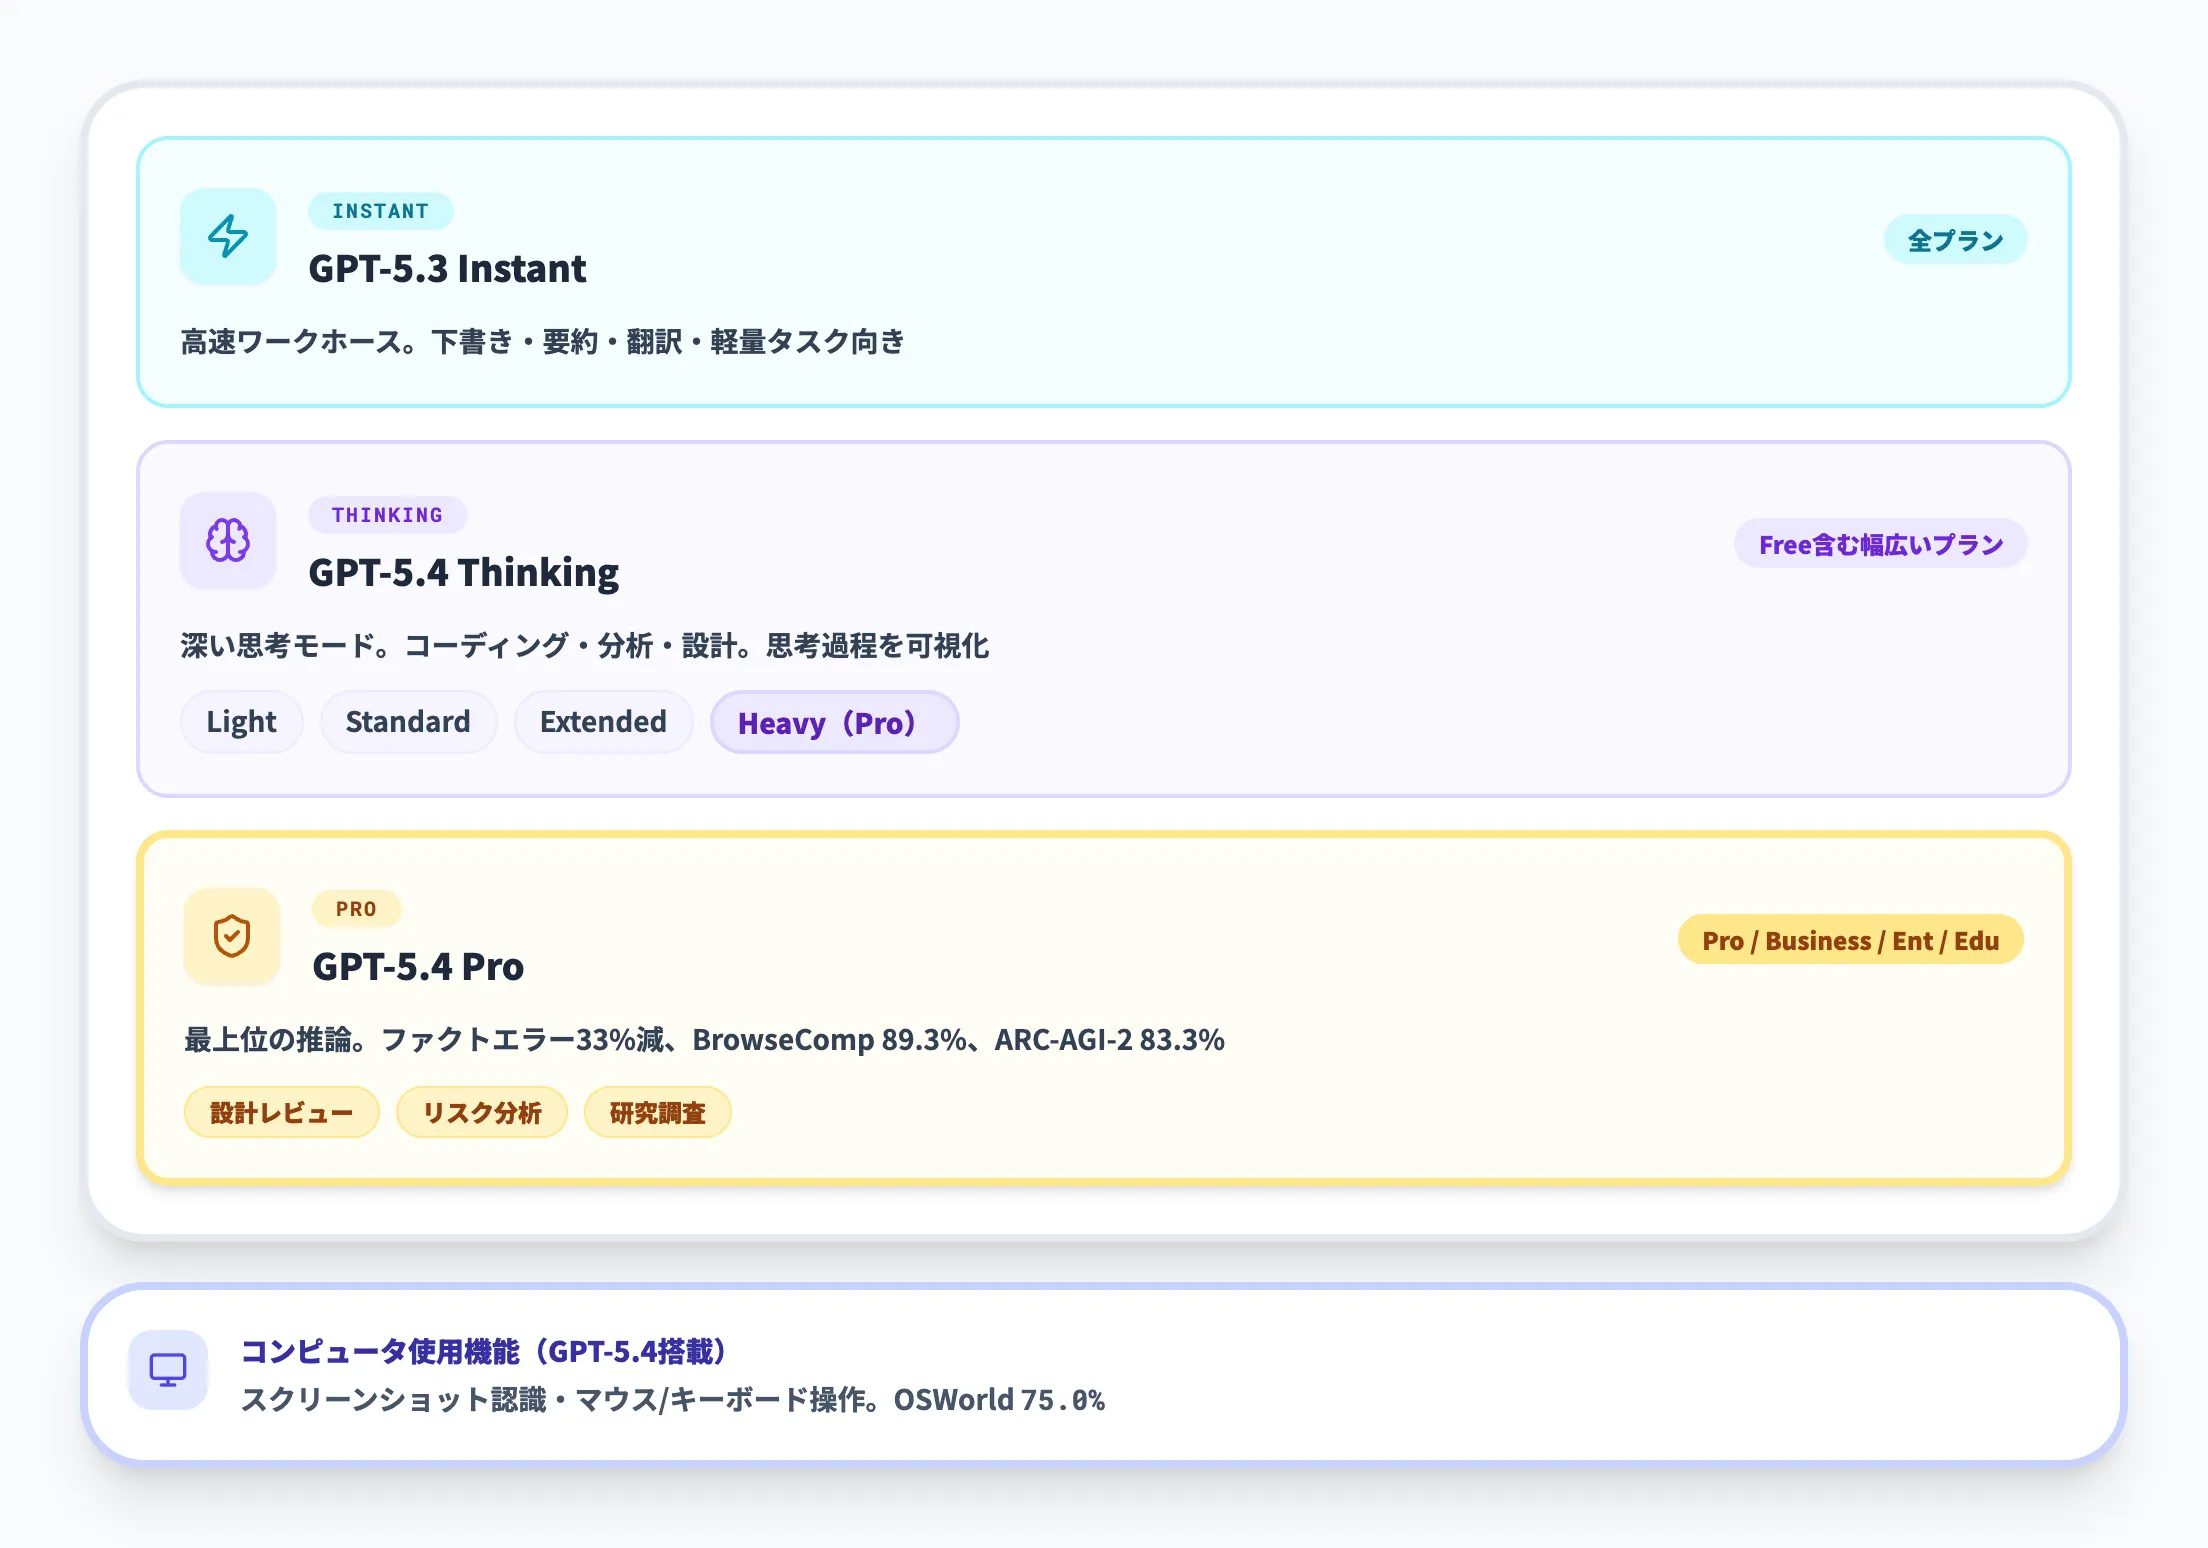This screenshot has width=2208, height=1548.
Task: Select the GPT-5.4 Pro title
Action: 418,967
